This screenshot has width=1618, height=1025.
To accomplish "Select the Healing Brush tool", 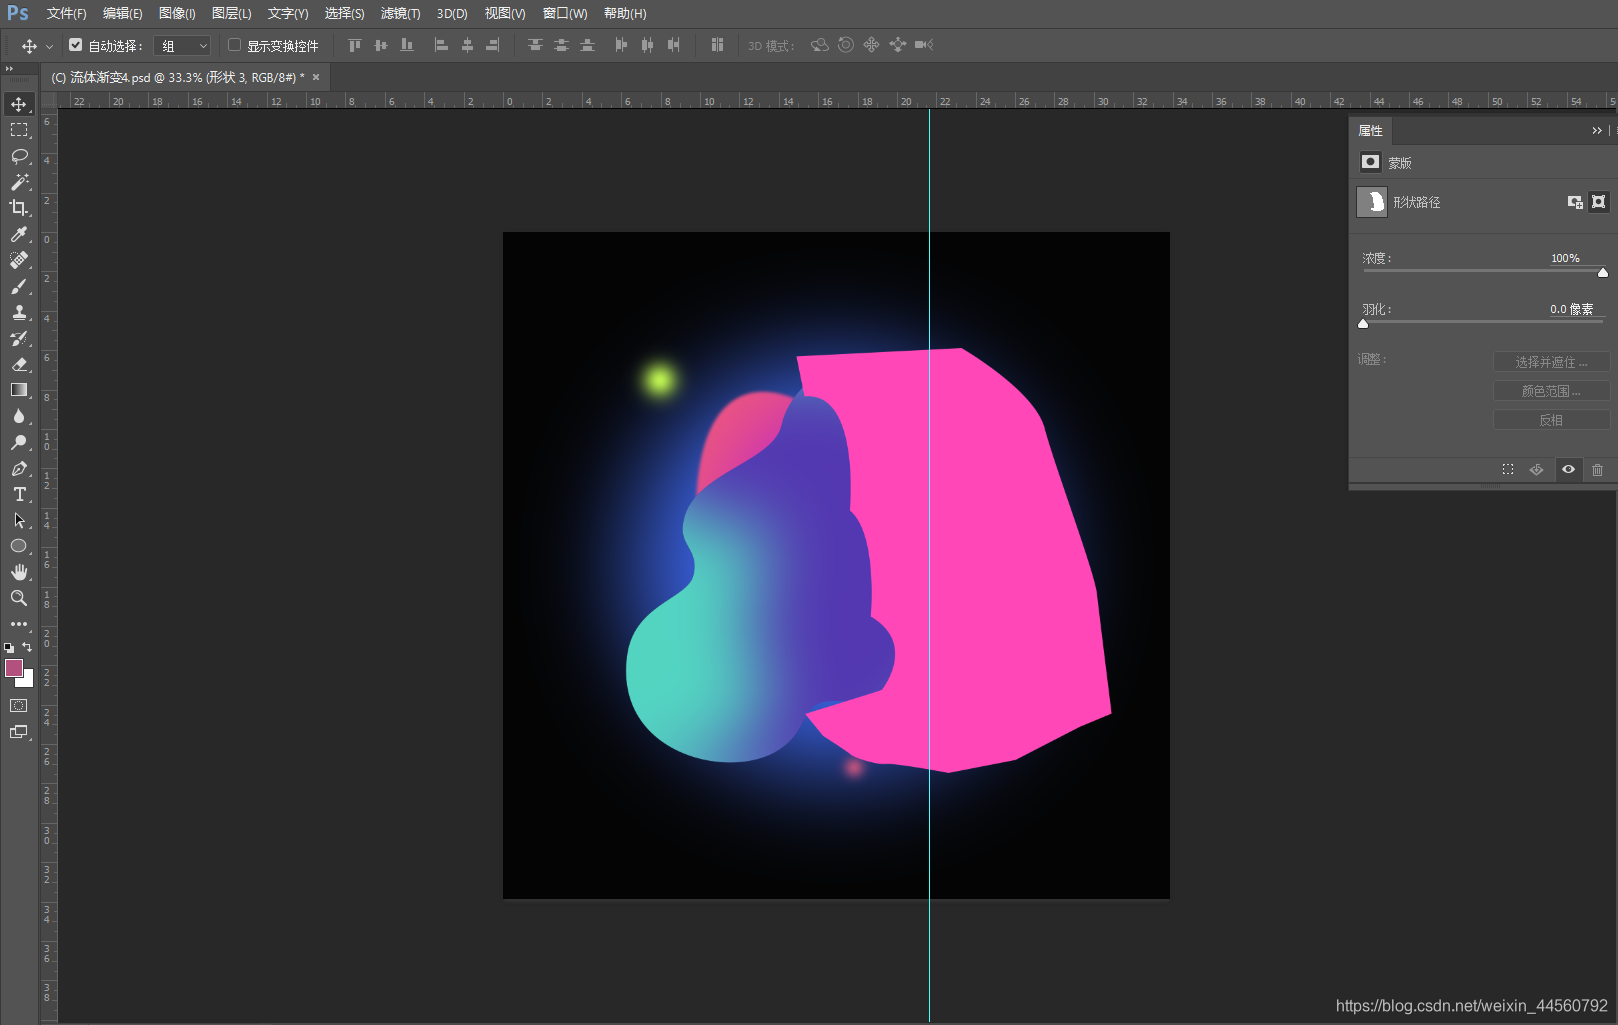I will 19,260.
